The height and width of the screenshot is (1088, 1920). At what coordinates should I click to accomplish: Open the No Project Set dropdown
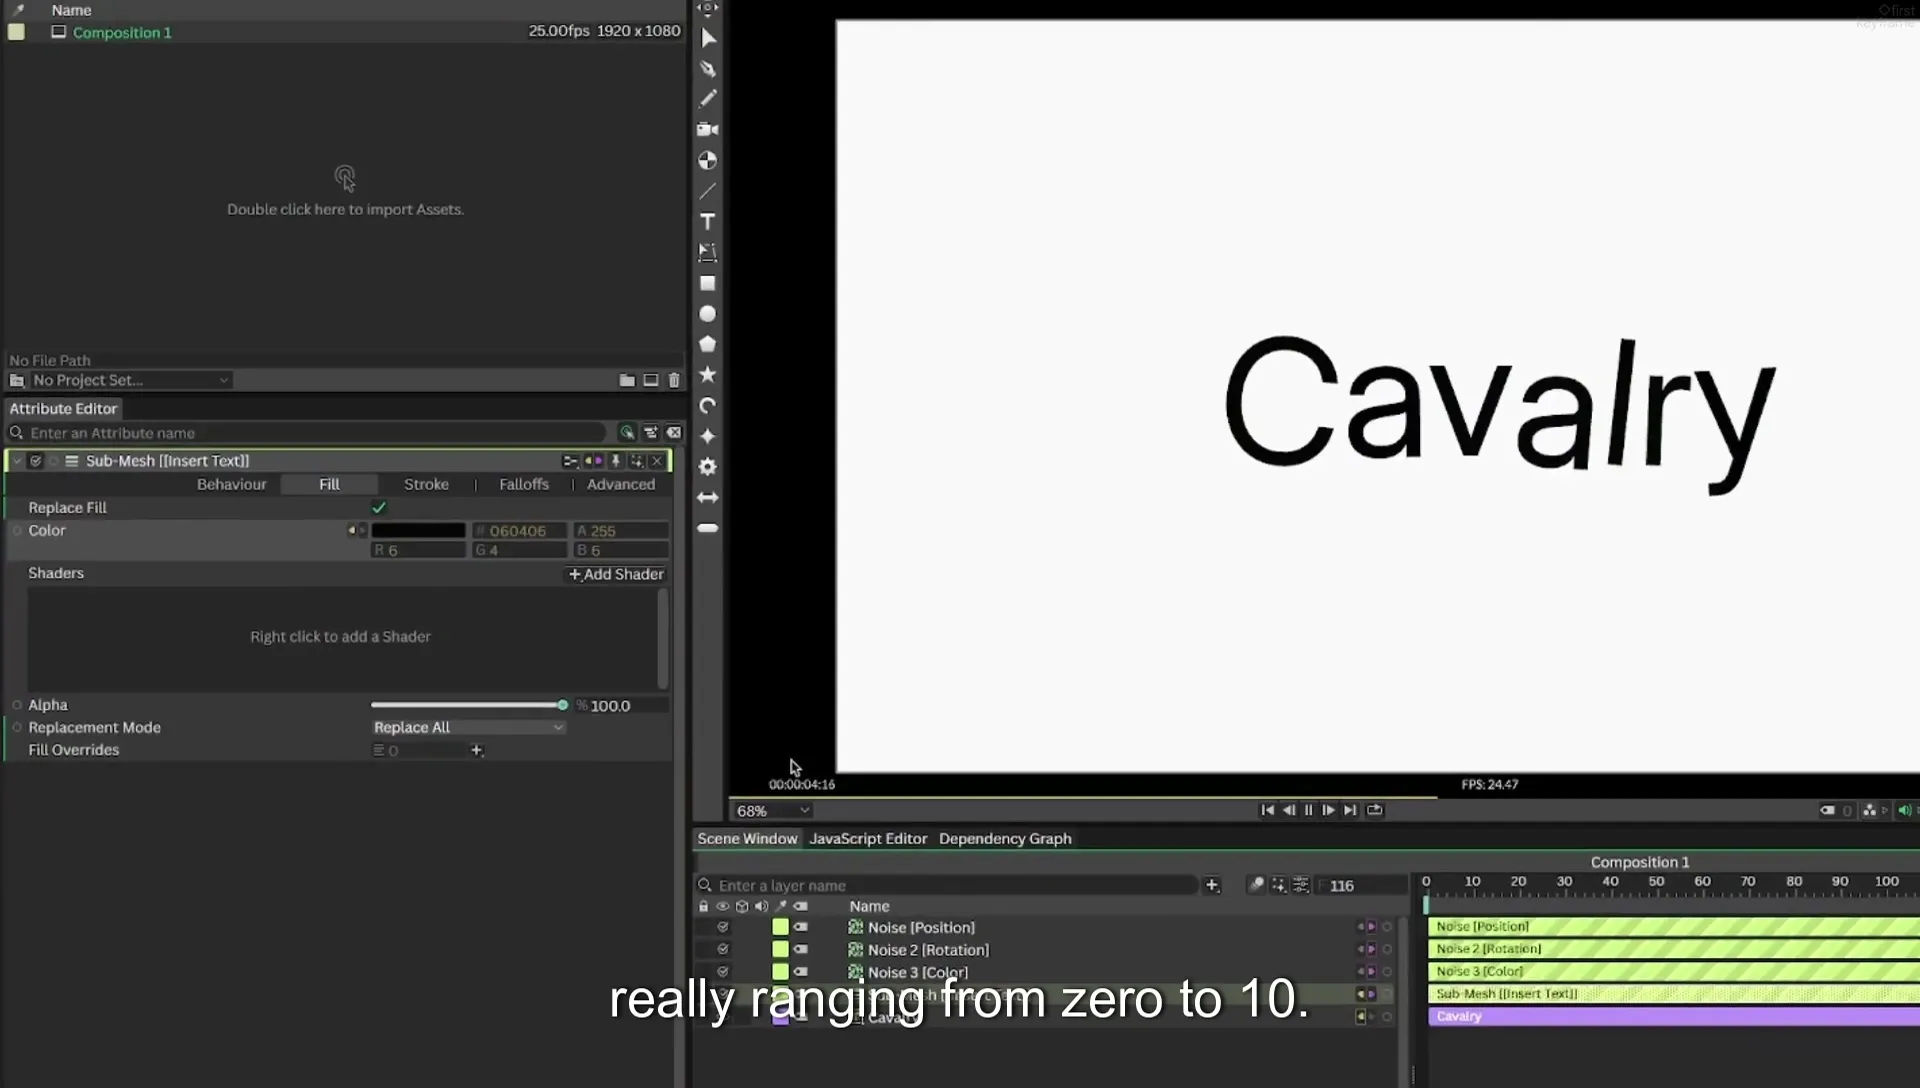tap(131, 380)
